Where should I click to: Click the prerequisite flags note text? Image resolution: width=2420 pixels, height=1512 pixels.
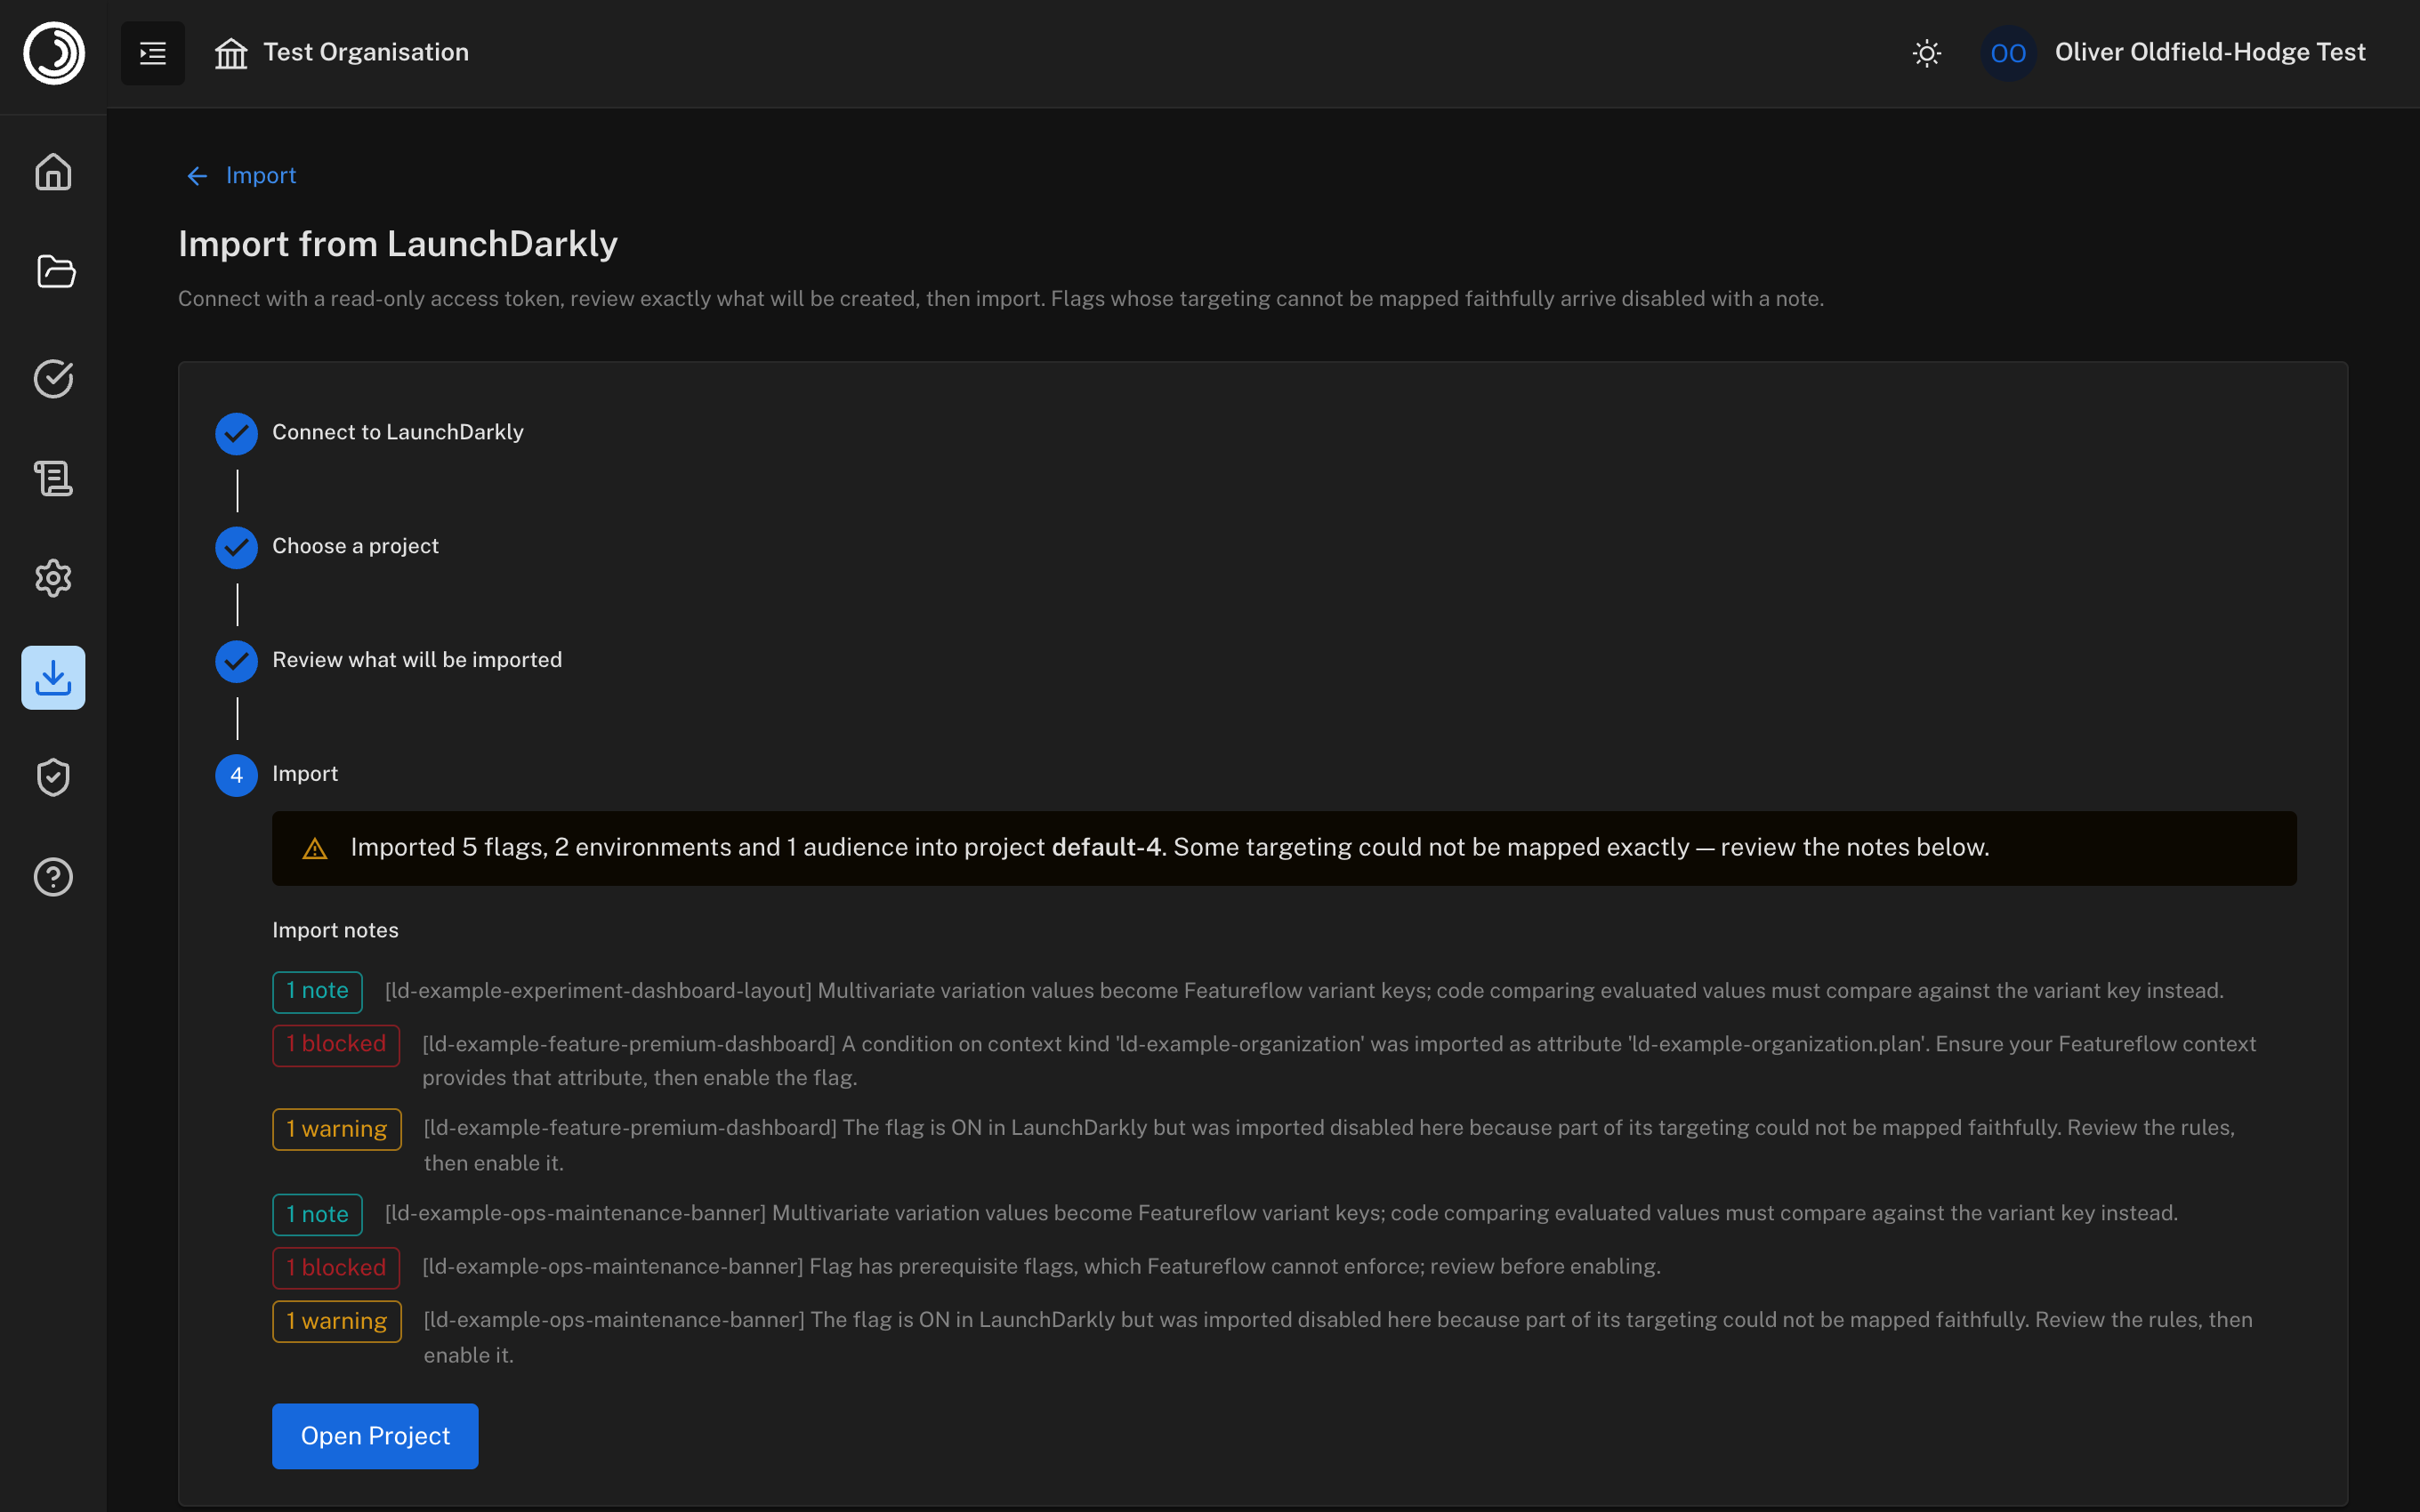(1041, 1267)
